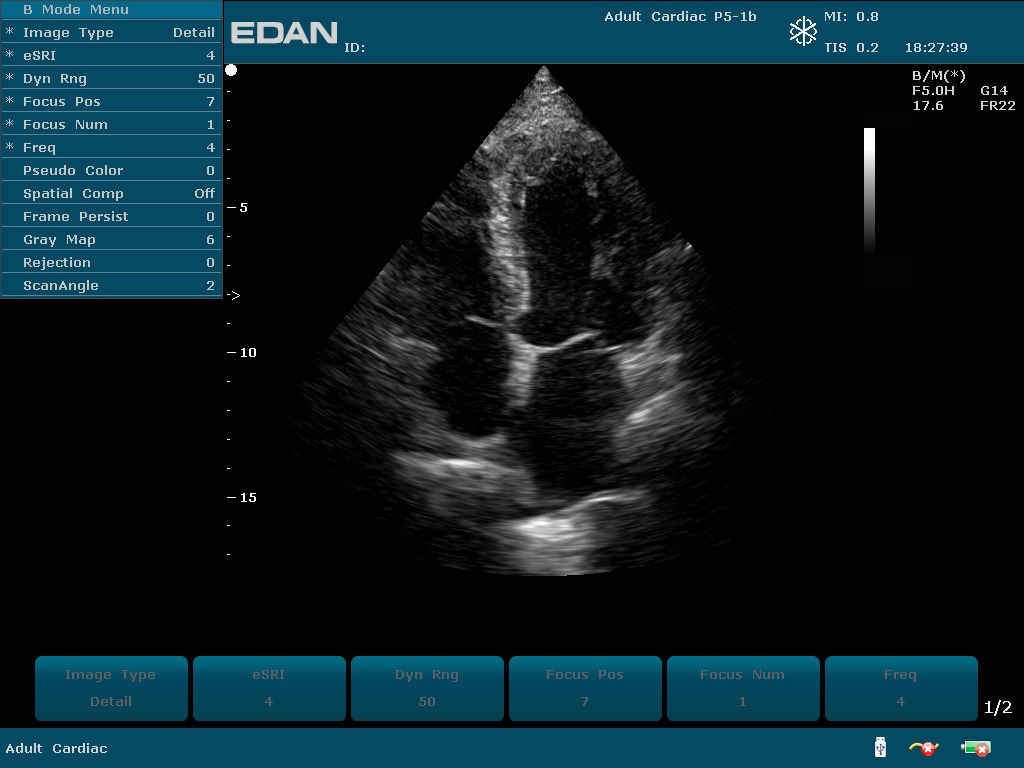Select Rejection item in B Mode menu

coord(111,262)
